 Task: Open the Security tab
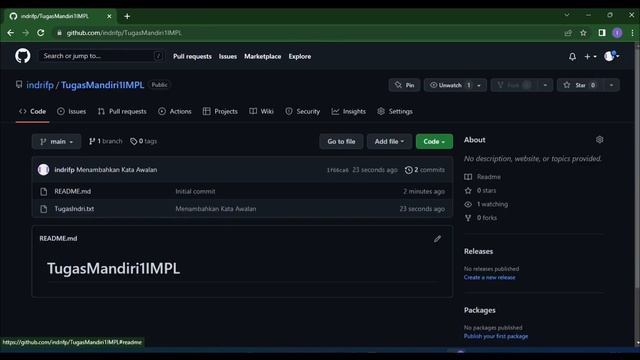point(303,111)
